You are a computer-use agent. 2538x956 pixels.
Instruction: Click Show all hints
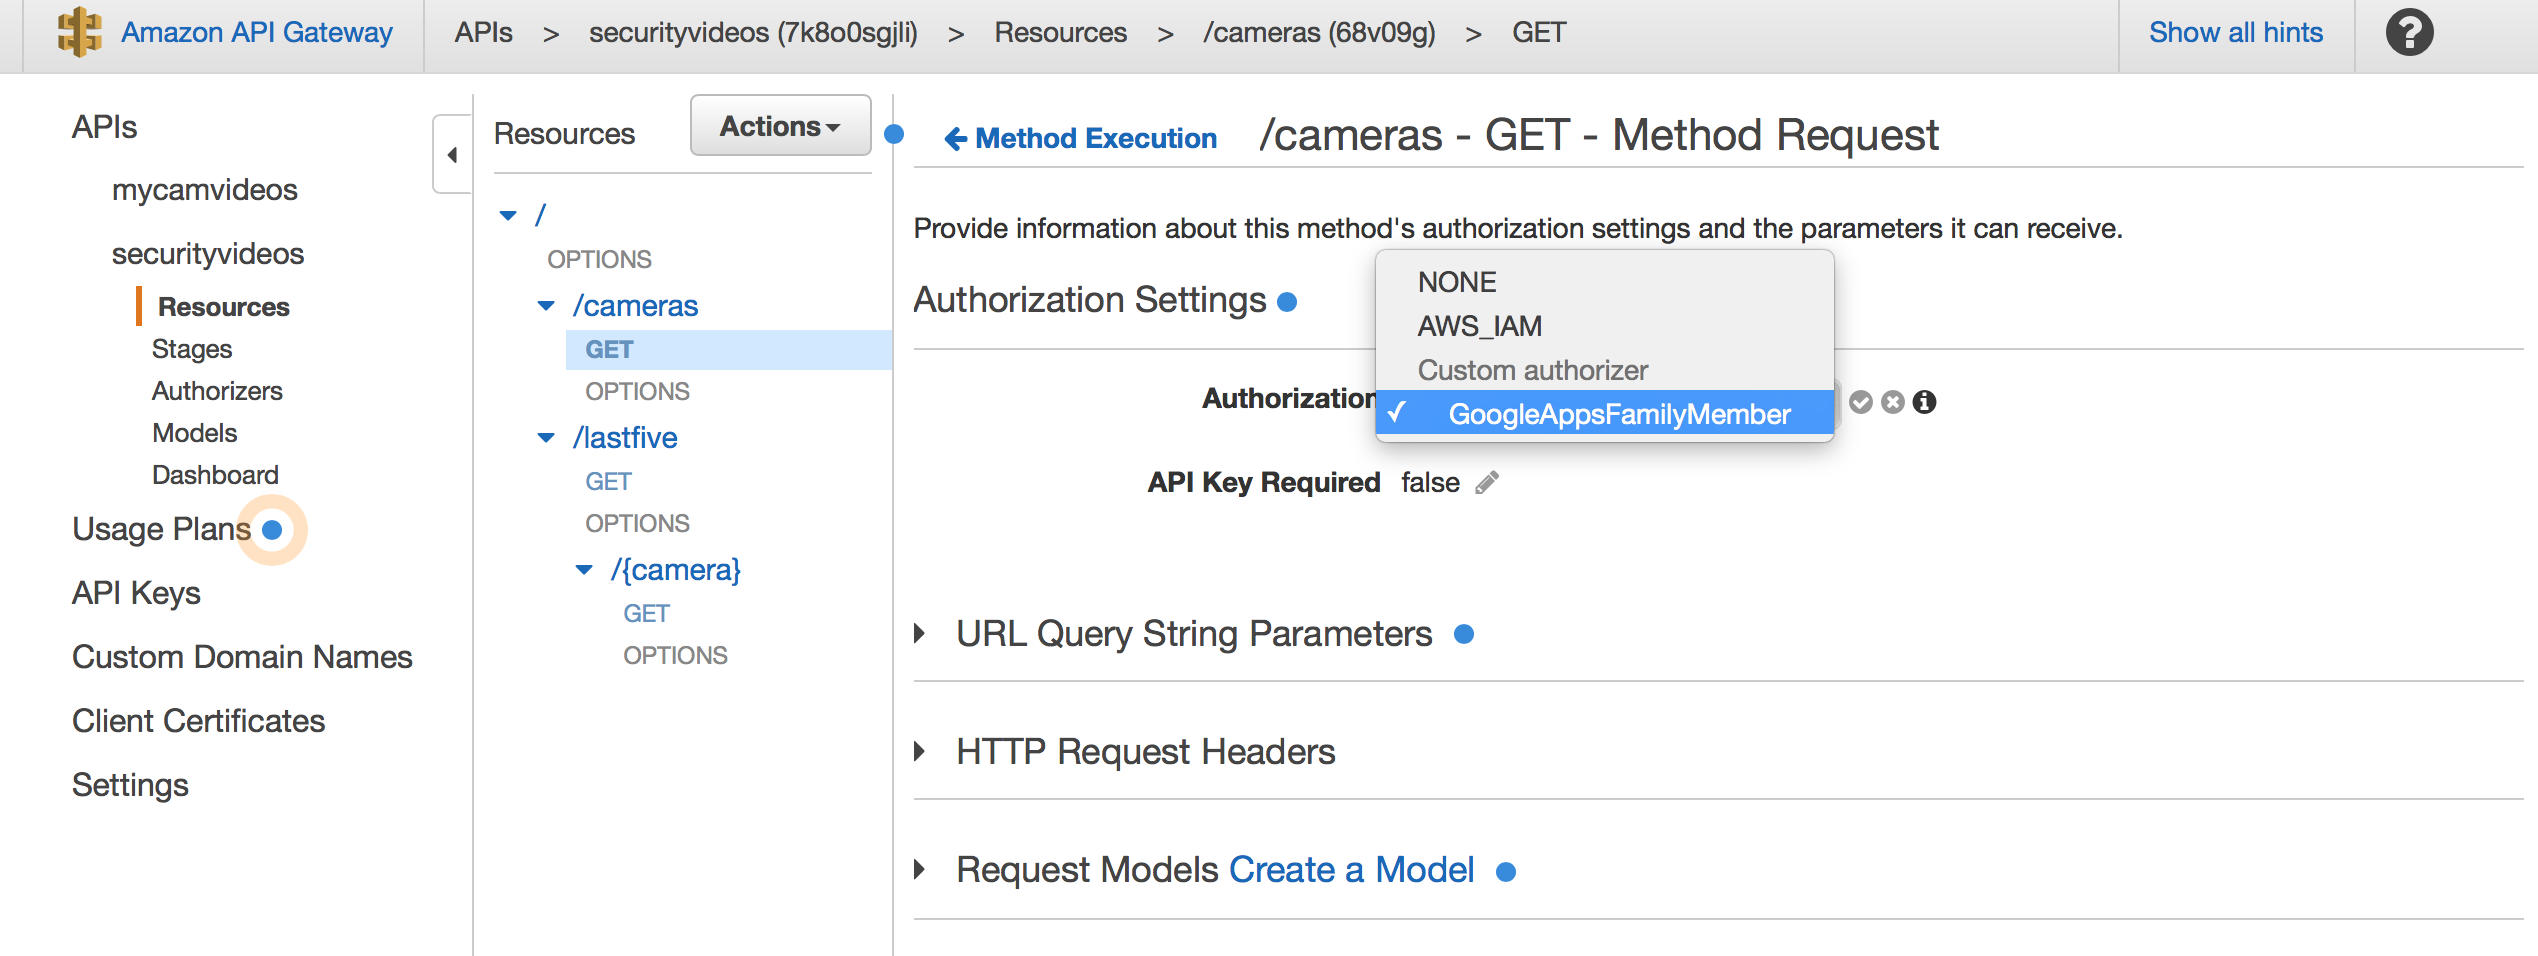click(x=2236, y=33)
